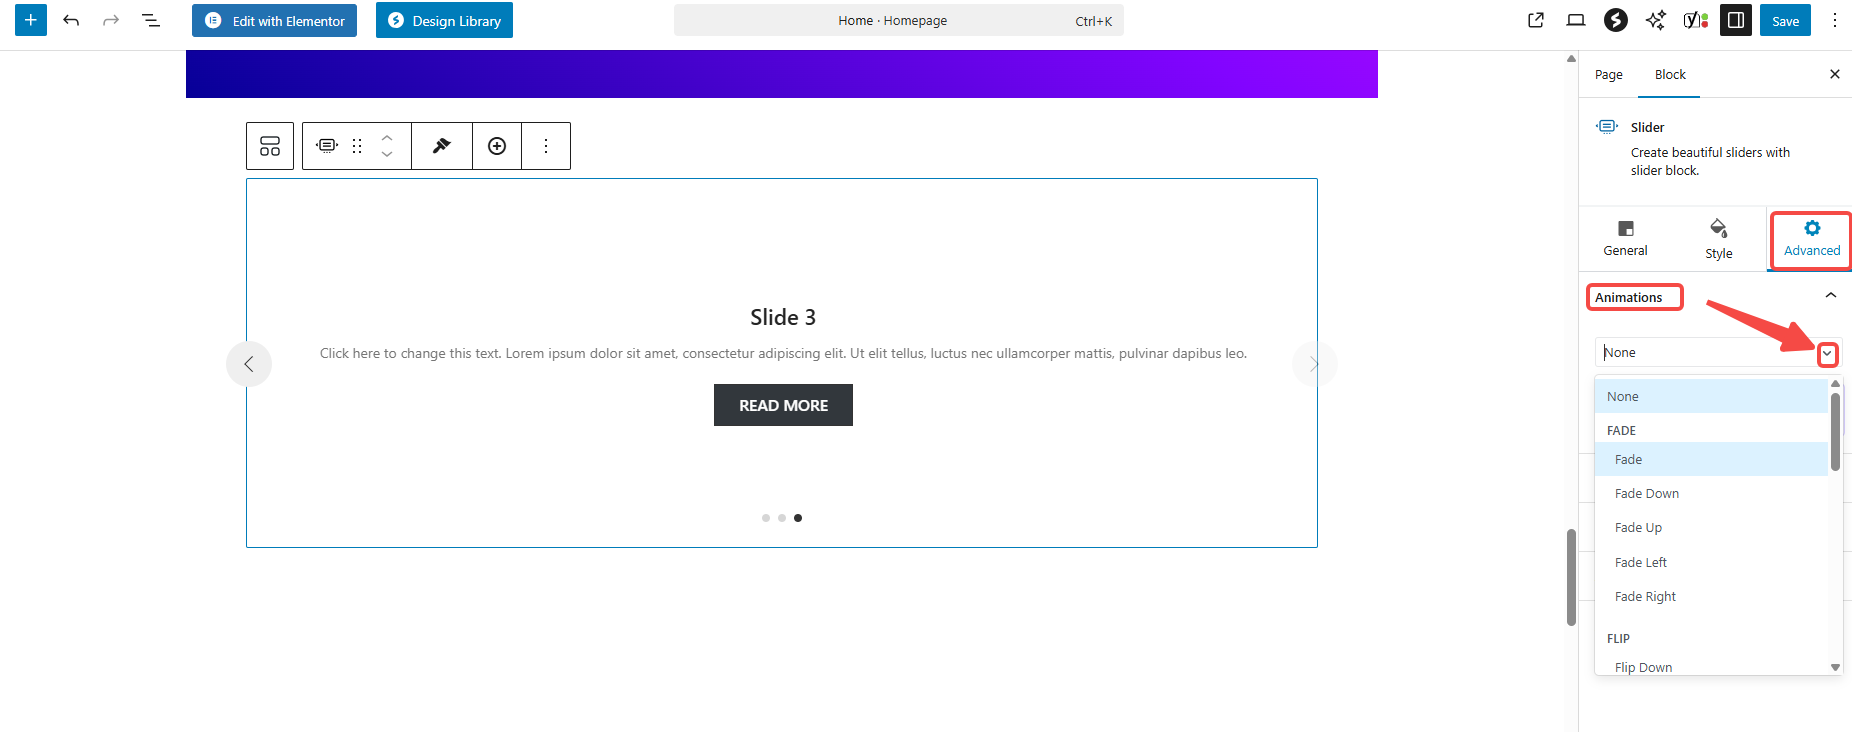The image size is (1852, 732).
Task: Open the document overview list icon
Action: tap(151, 20)
